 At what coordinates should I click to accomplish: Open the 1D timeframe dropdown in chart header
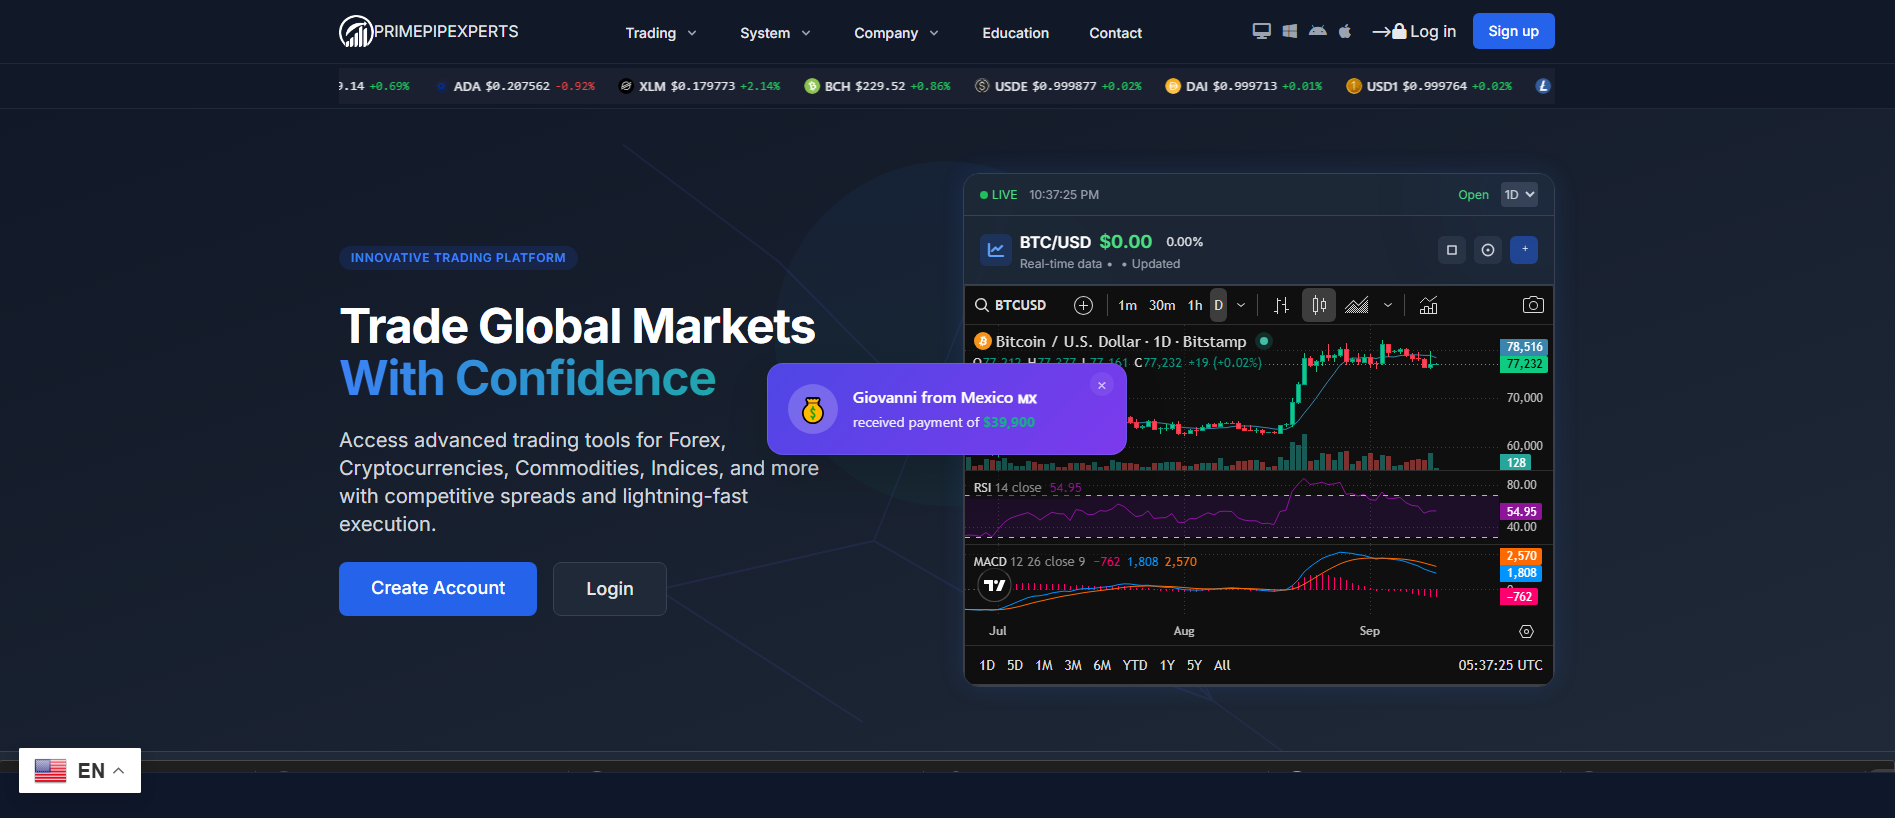(x=1519, y=195)
